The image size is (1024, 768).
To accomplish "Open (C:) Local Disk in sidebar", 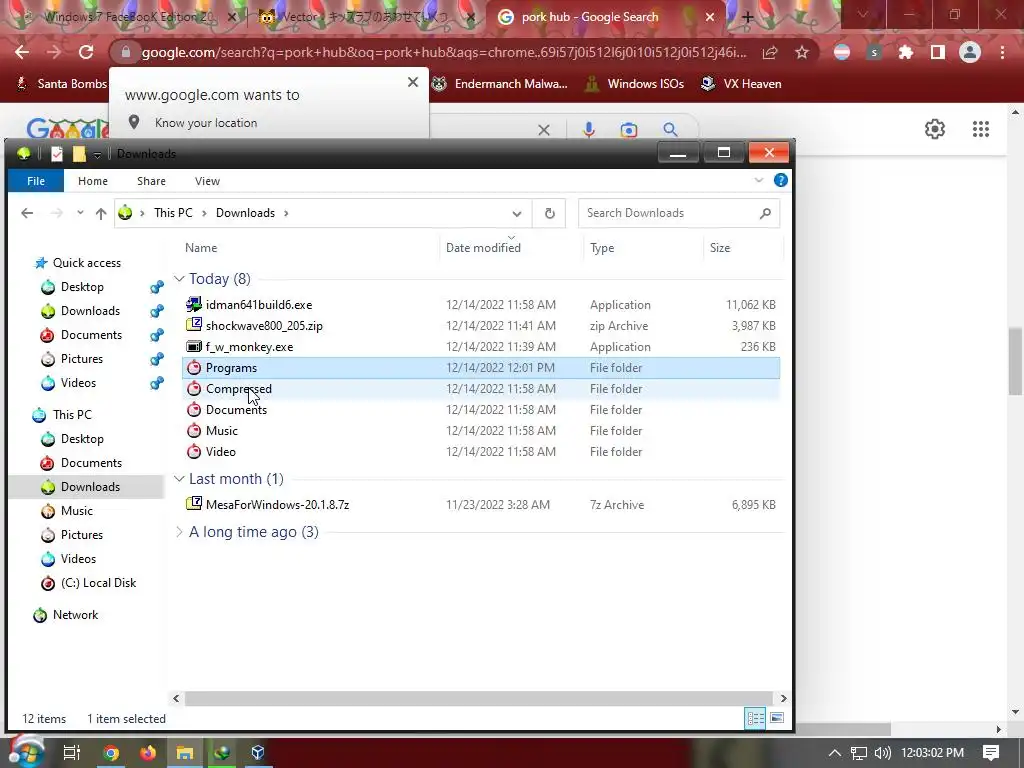I will (98, 583).
